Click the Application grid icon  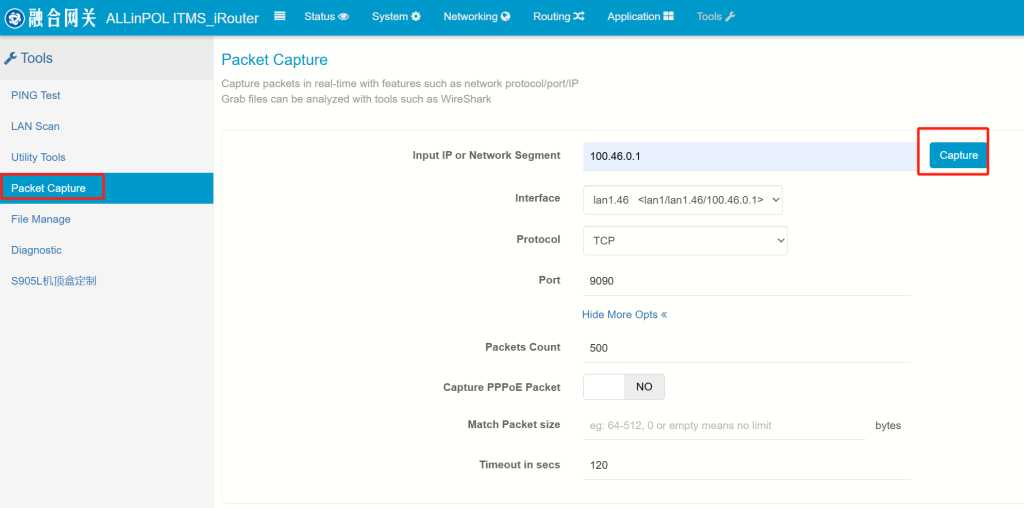click(668, 17)
